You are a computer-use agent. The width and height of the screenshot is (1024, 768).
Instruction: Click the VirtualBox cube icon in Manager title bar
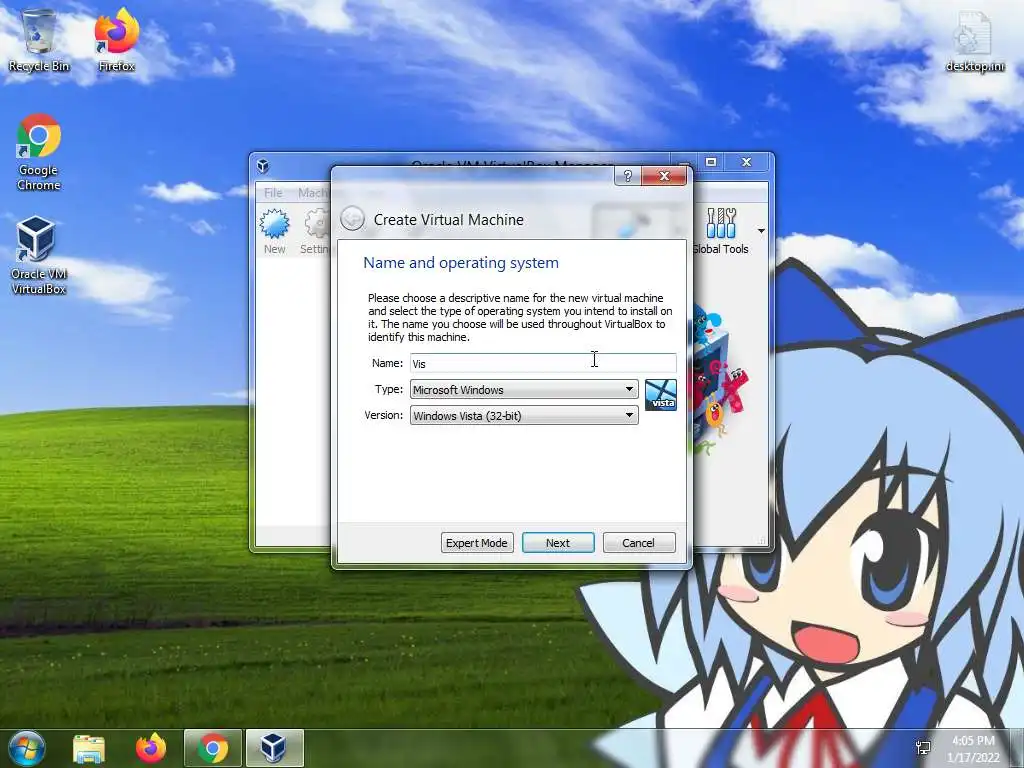coord(263,166)
